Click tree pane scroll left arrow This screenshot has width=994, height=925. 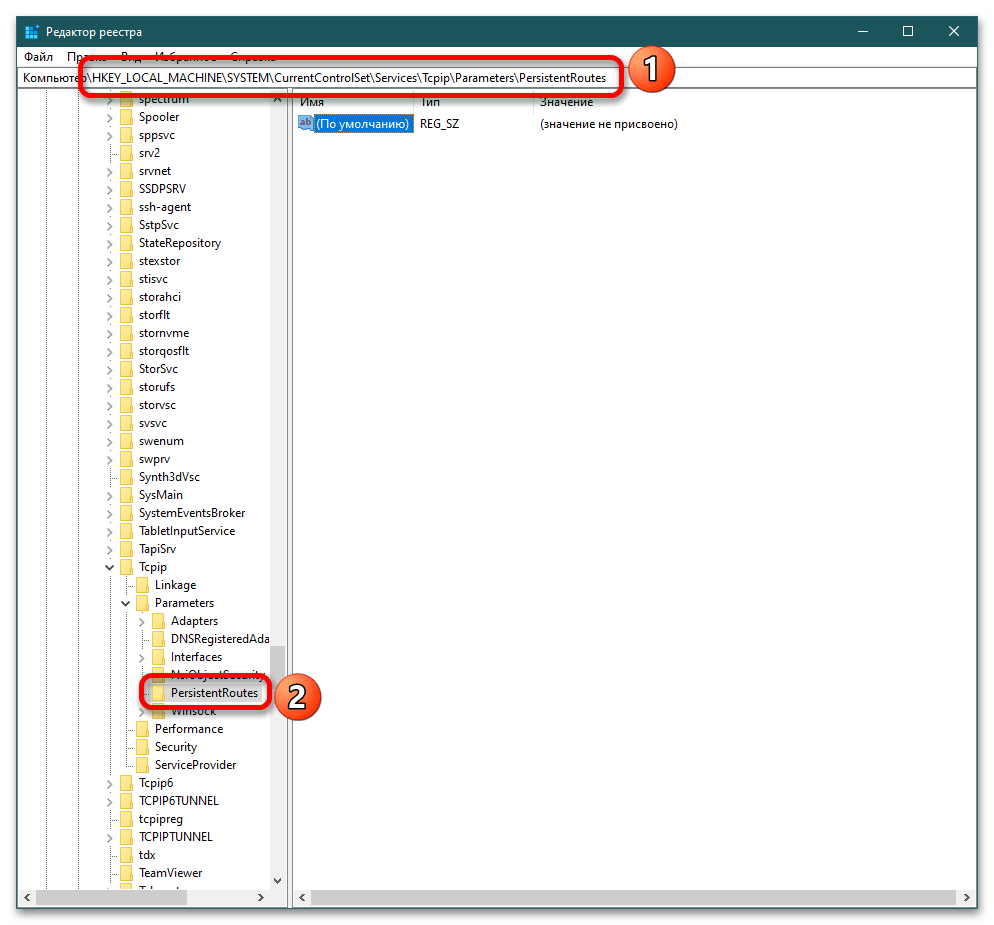click(27, 898)
